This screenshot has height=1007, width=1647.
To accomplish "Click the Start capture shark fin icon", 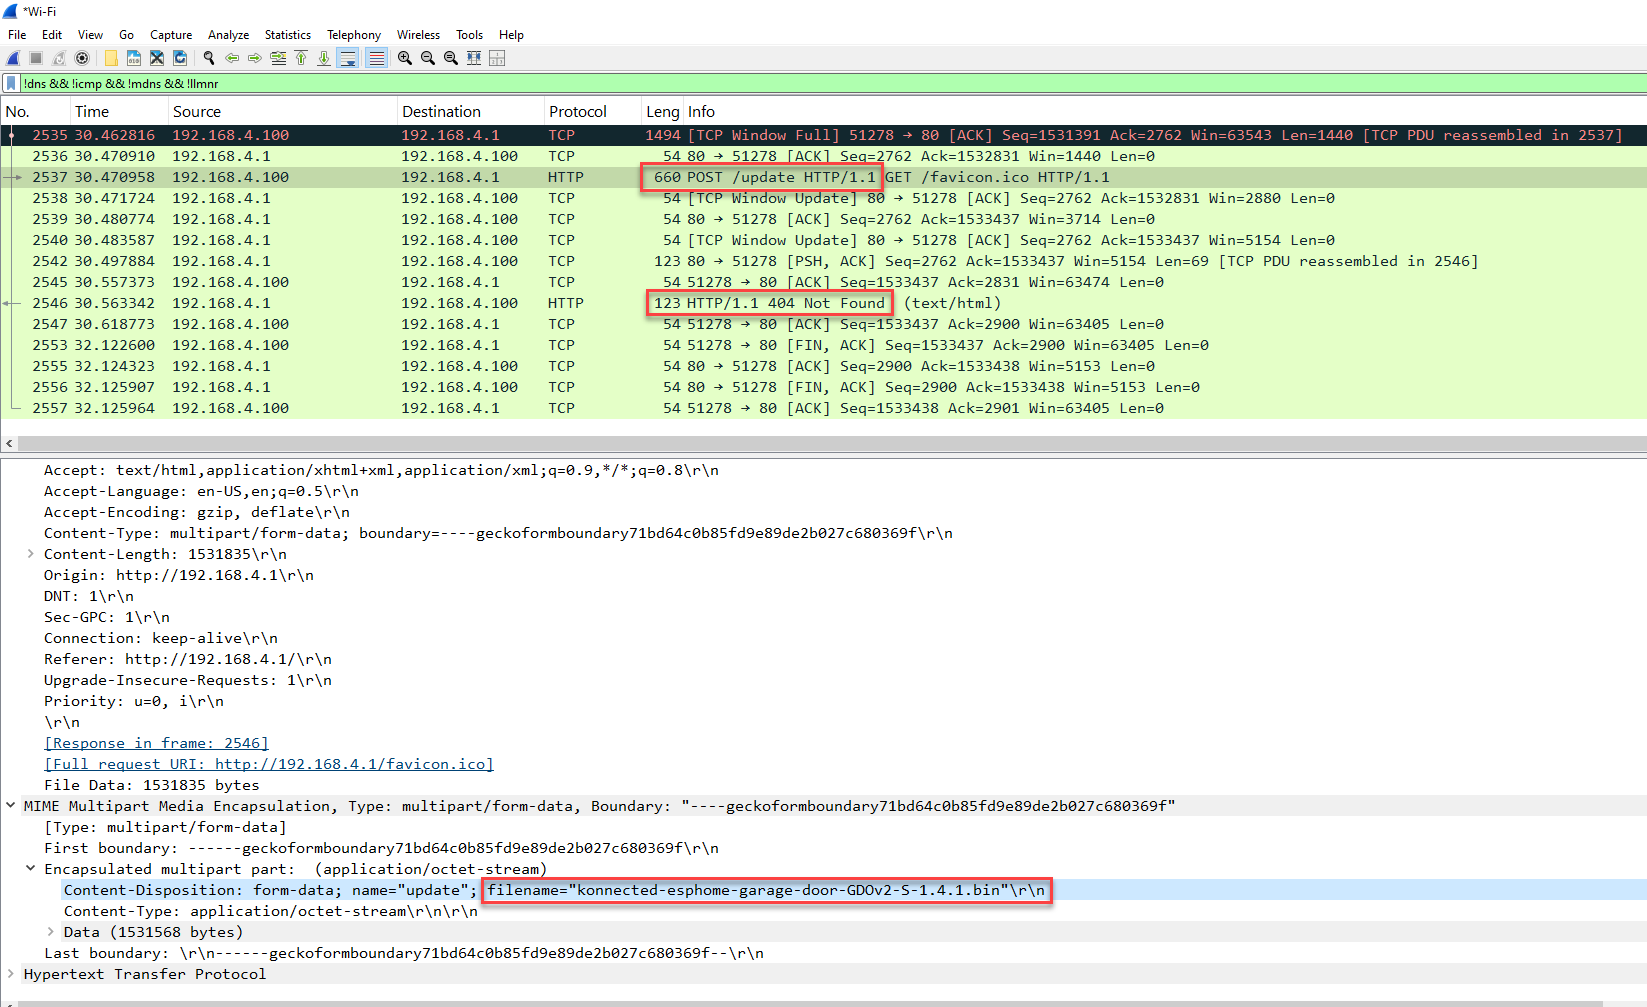I will [13, 58].
